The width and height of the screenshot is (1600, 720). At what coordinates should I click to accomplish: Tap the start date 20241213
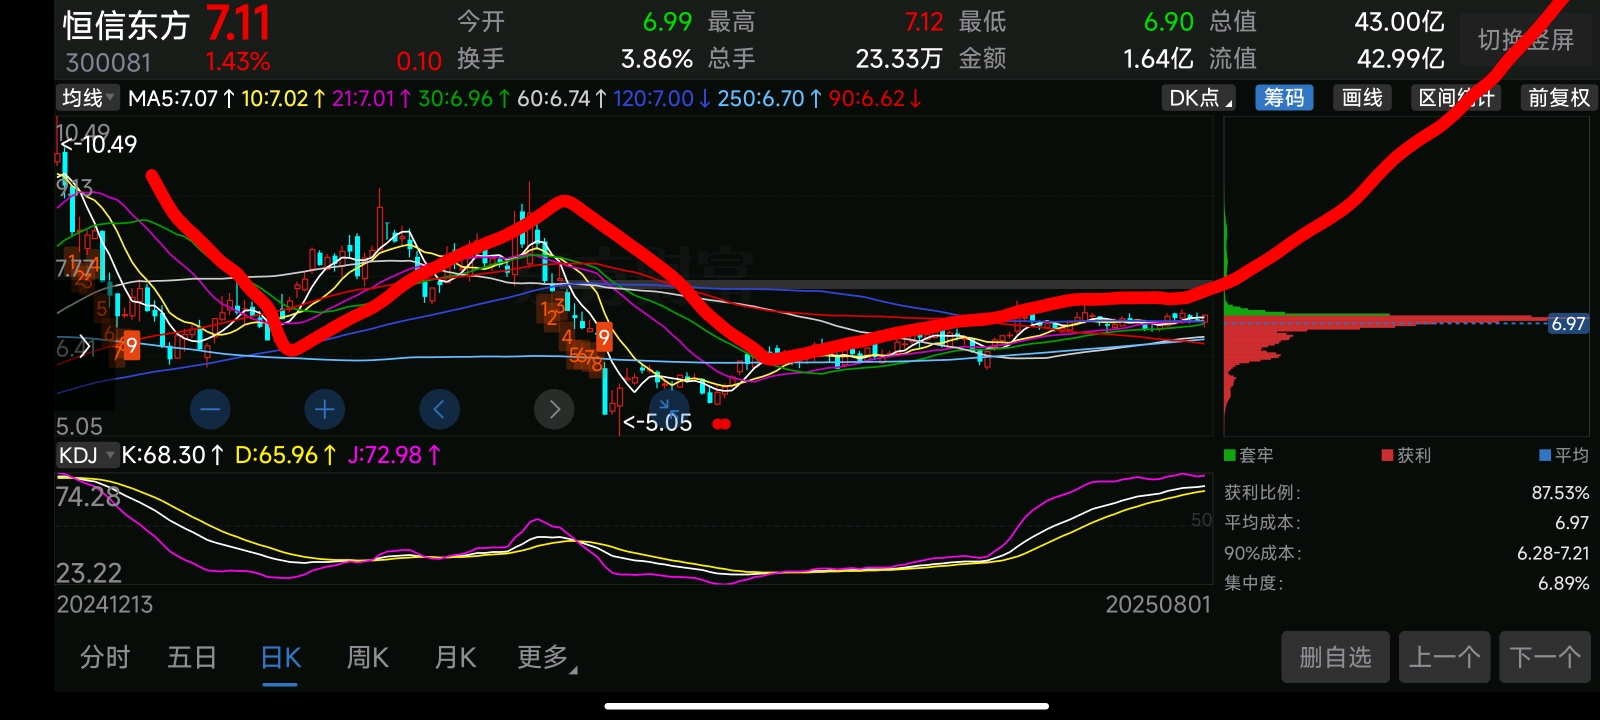[x=105, y=604]
